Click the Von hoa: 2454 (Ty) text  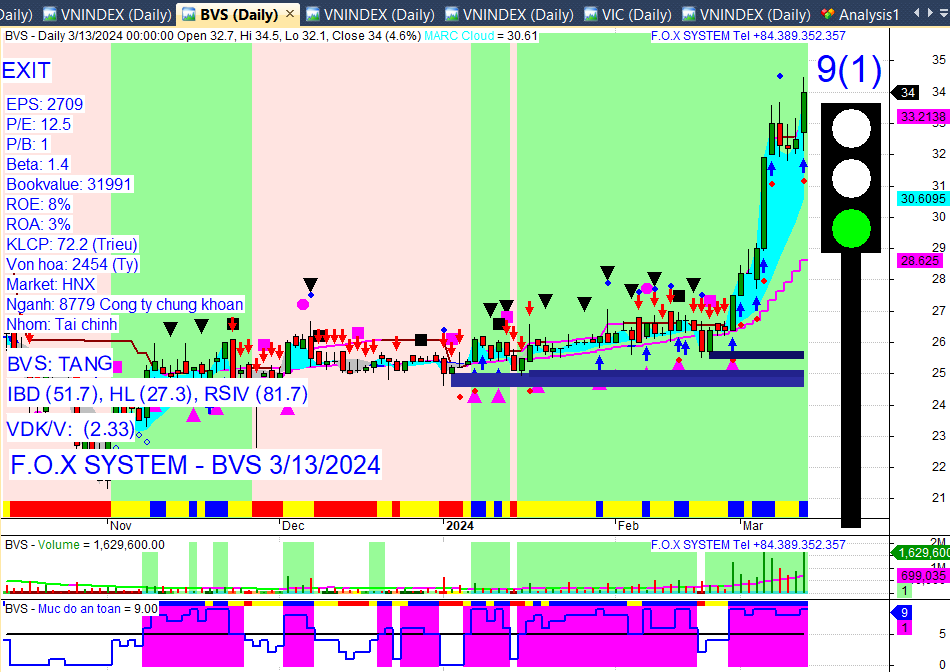[72, 264]
